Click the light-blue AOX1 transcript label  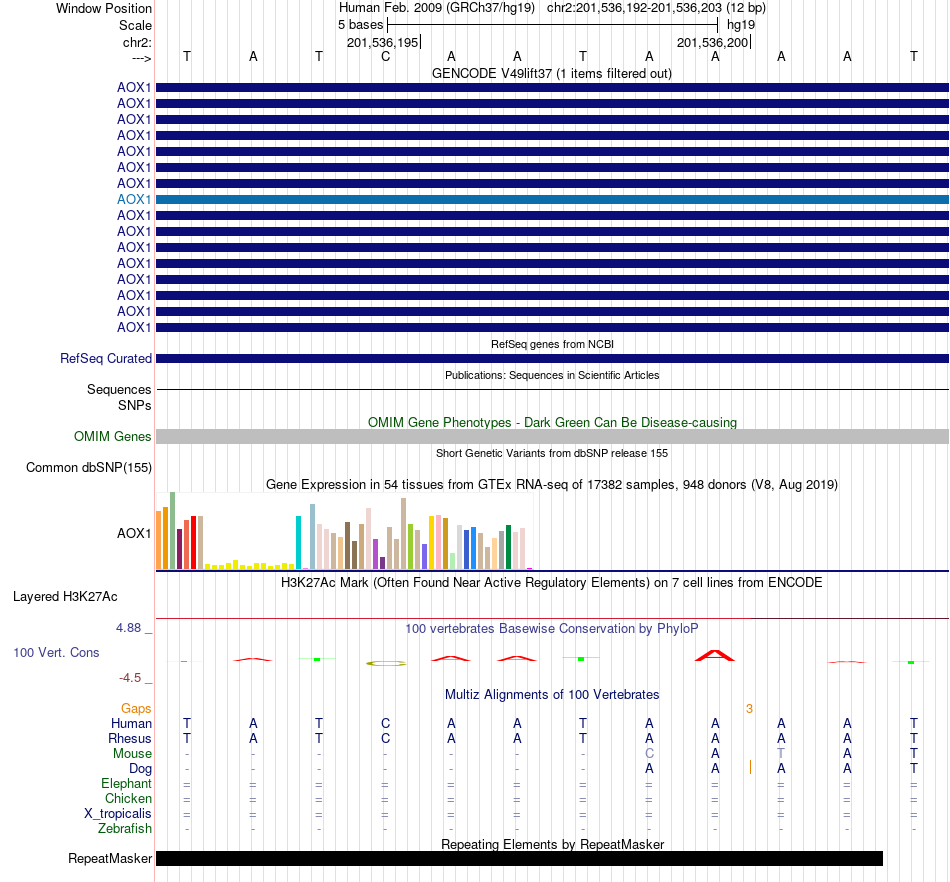134,199
